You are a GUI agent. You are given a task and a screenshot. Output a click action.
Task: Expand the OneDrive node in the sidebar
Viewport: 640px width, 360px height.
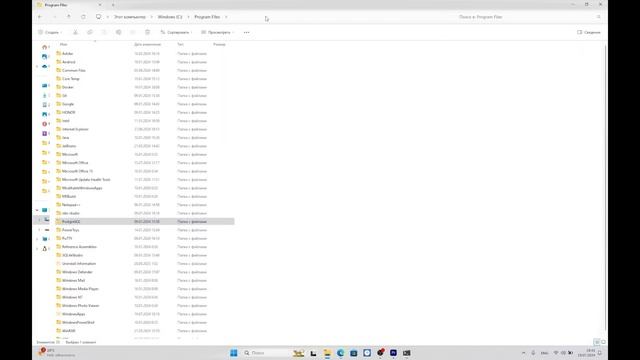(x=37, y=66)
